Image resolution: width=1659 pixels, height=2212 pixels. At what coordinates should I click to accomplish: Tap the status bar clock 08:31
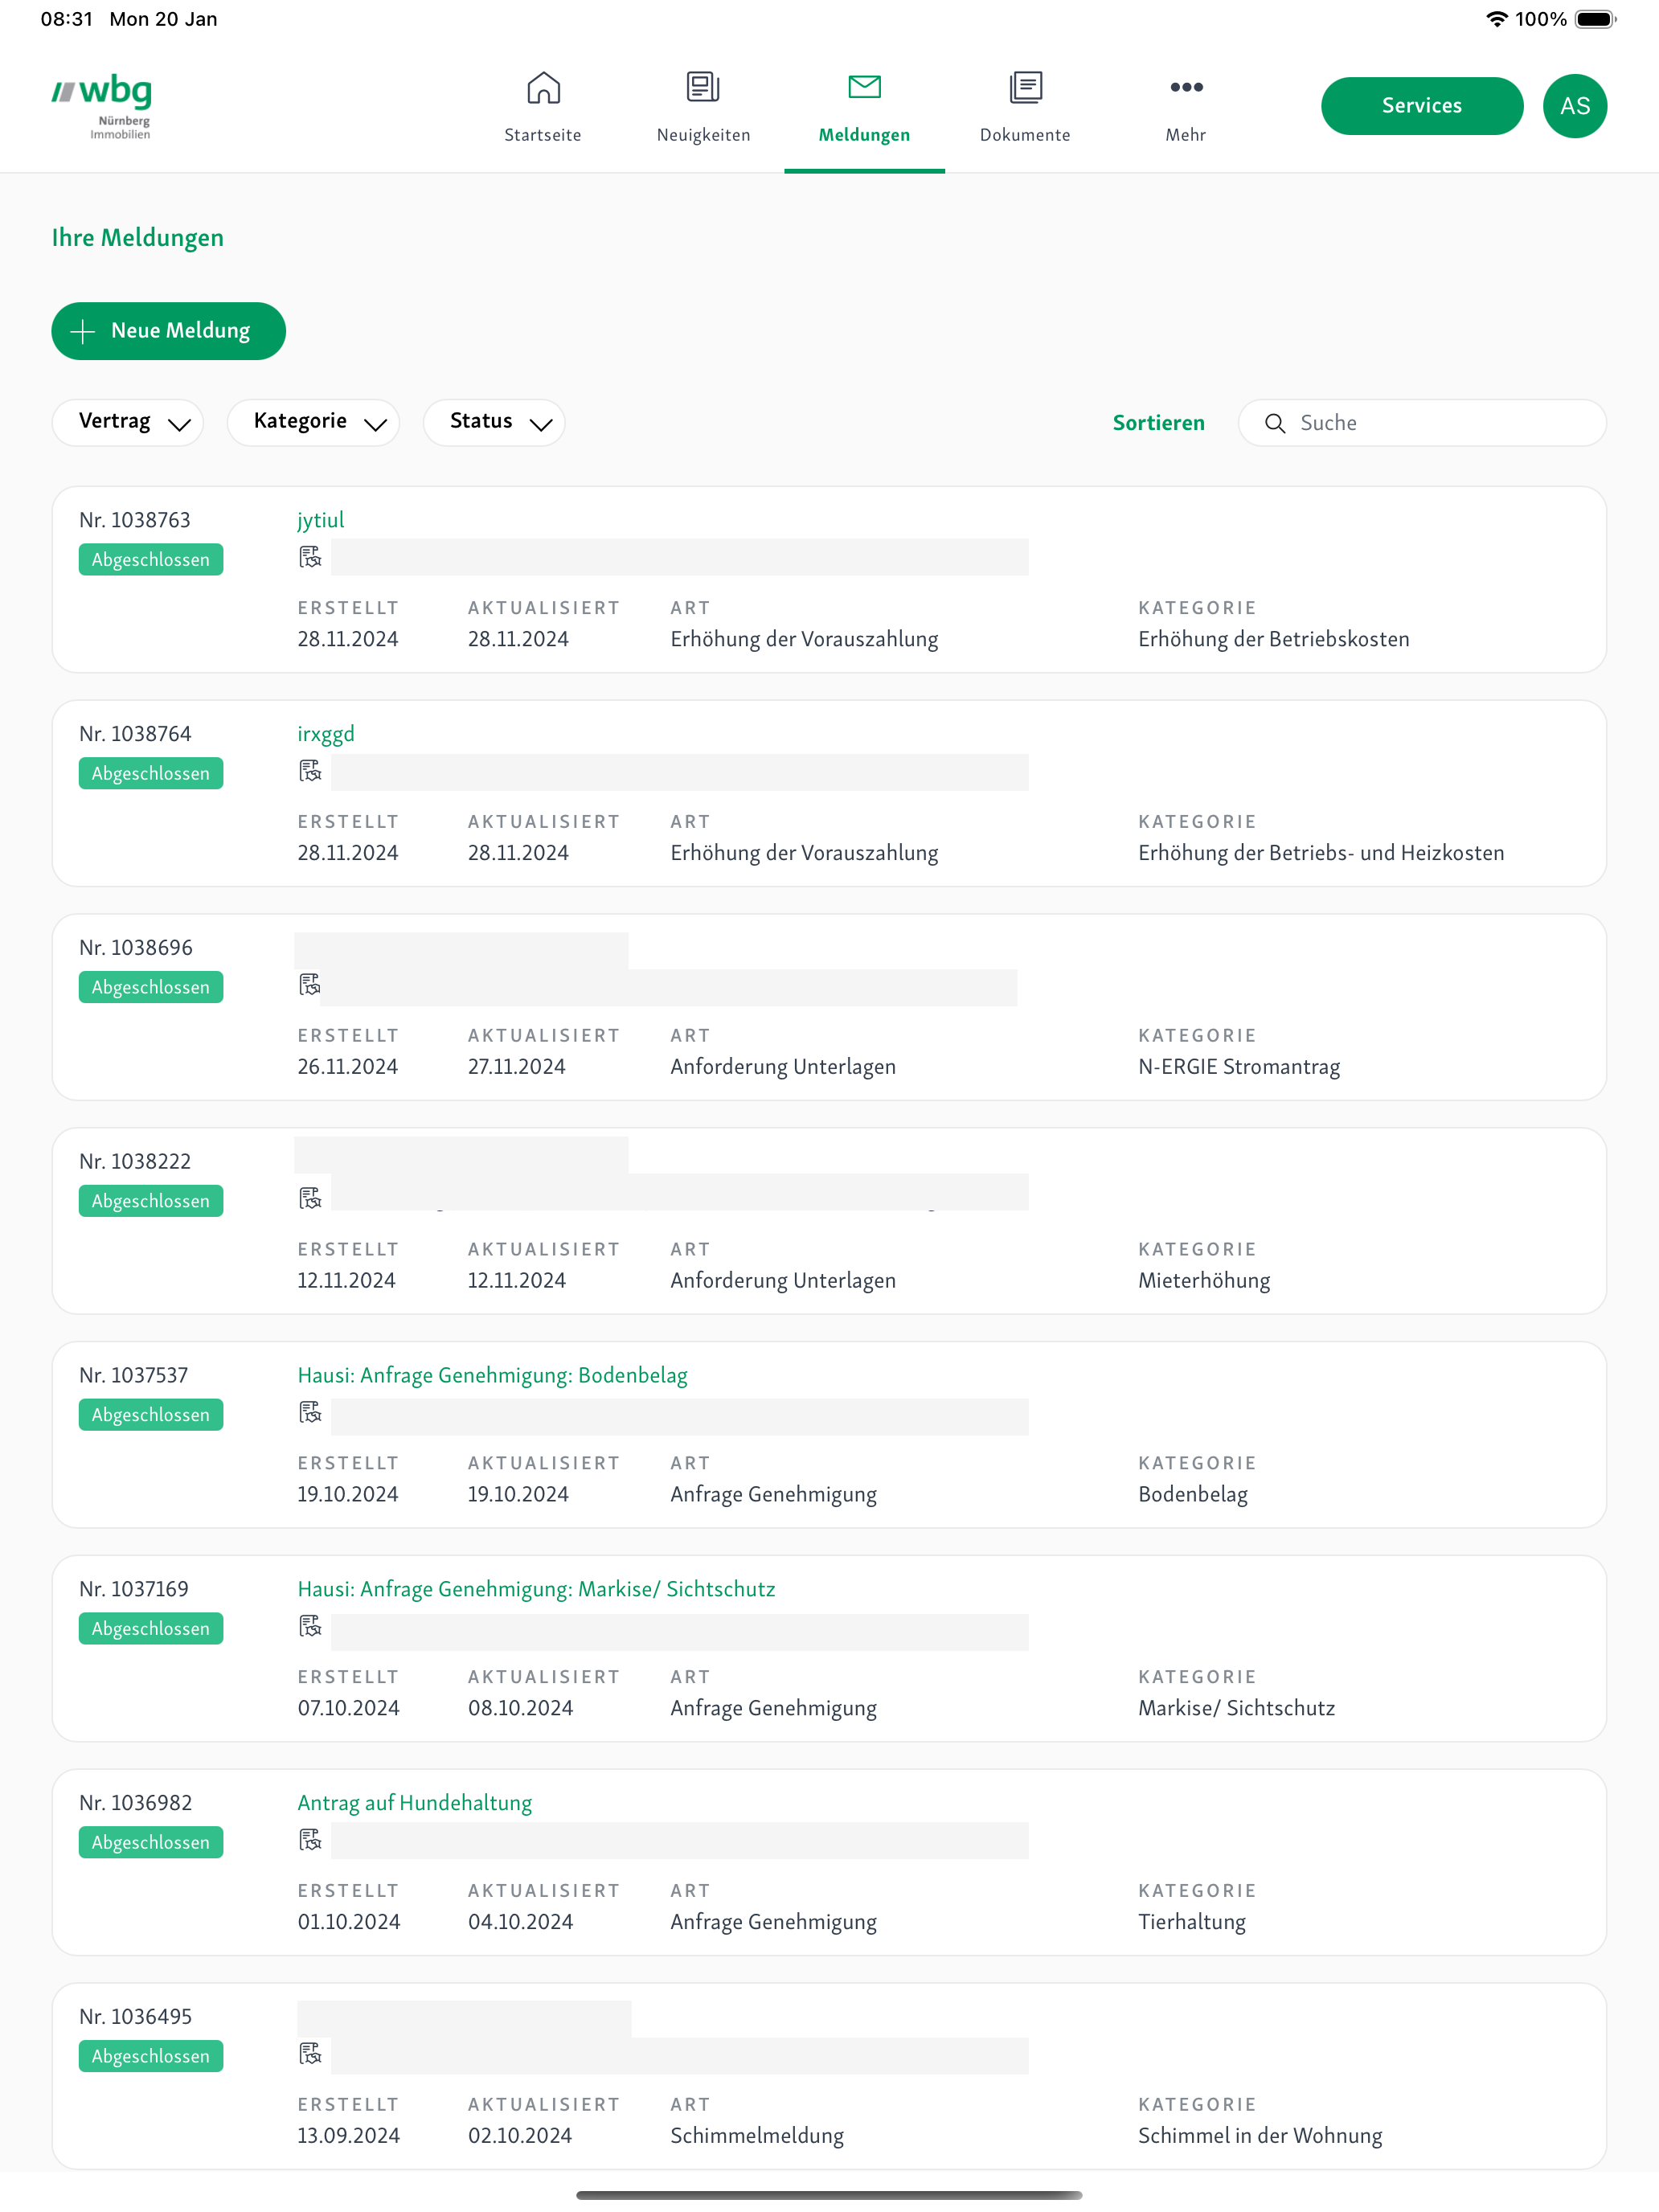pyautogui.click(x=67, y=19)
